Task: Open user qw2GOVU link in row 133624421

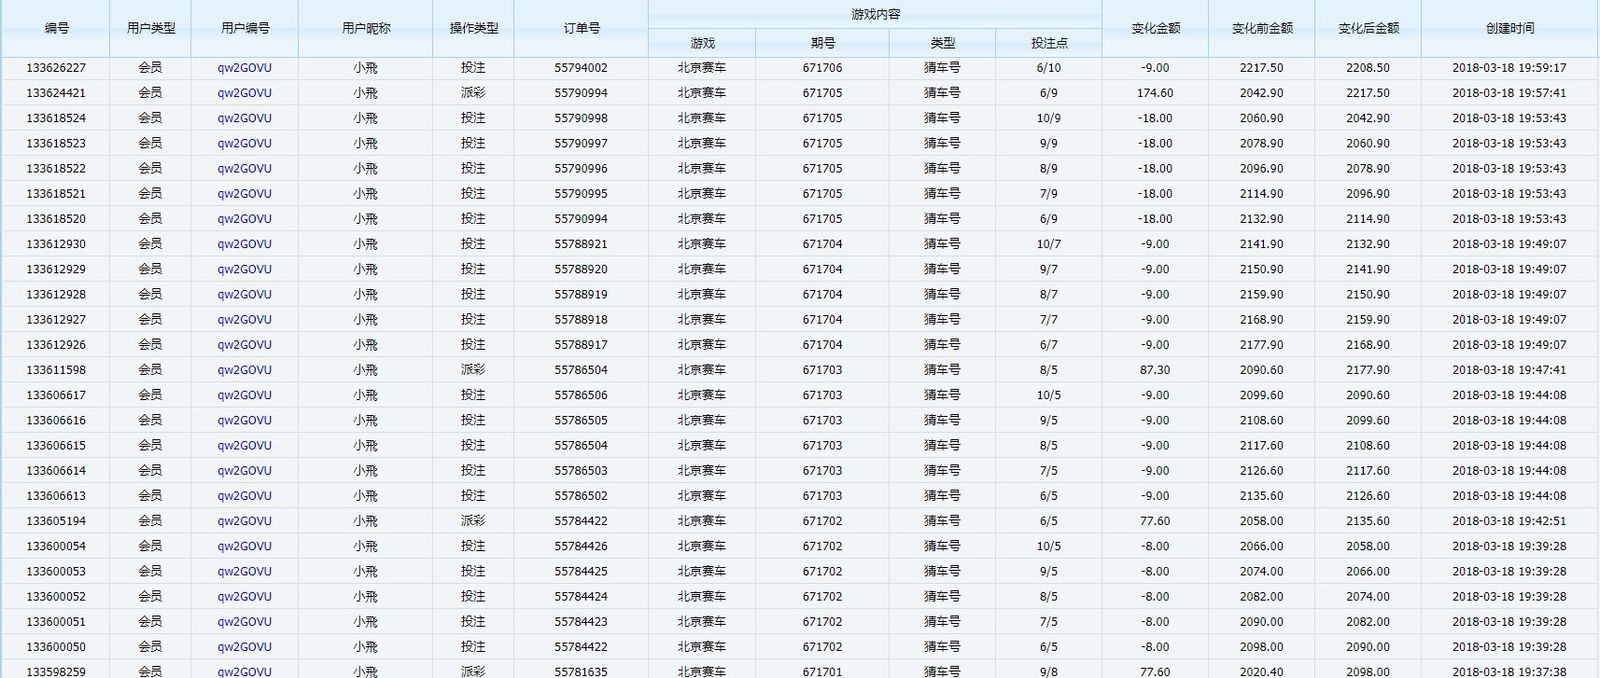Action: (244, 93)
